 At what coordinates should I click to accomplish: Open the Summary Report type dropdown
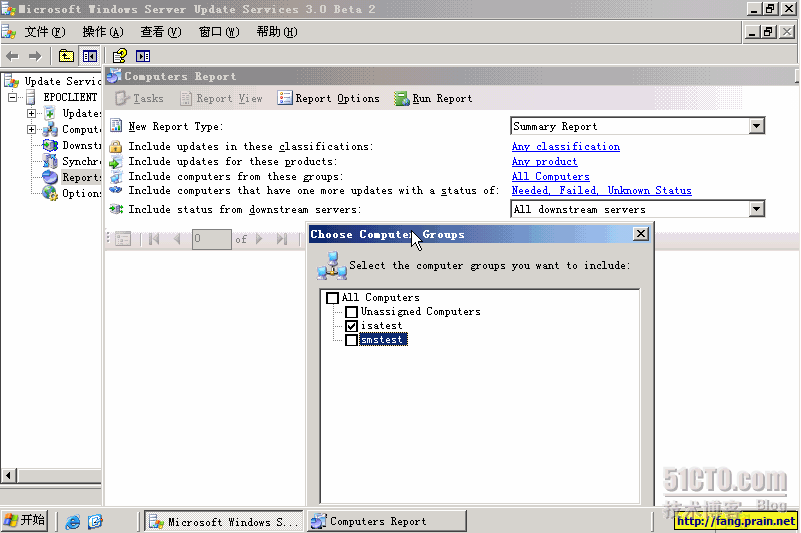click(757, 126)
